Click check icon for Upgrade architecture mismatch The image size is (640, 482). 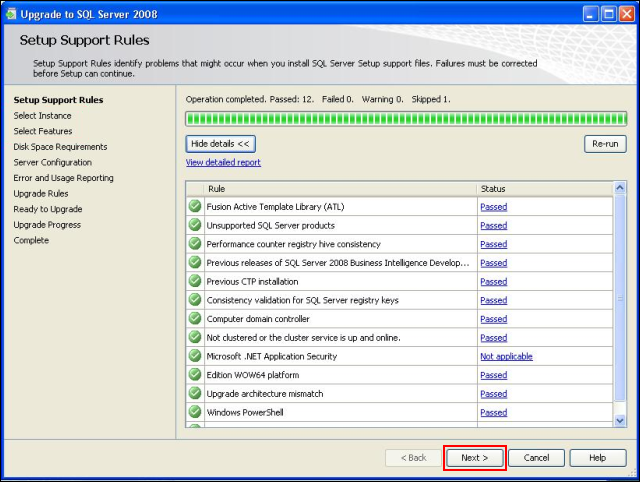(x=195, y=394)
